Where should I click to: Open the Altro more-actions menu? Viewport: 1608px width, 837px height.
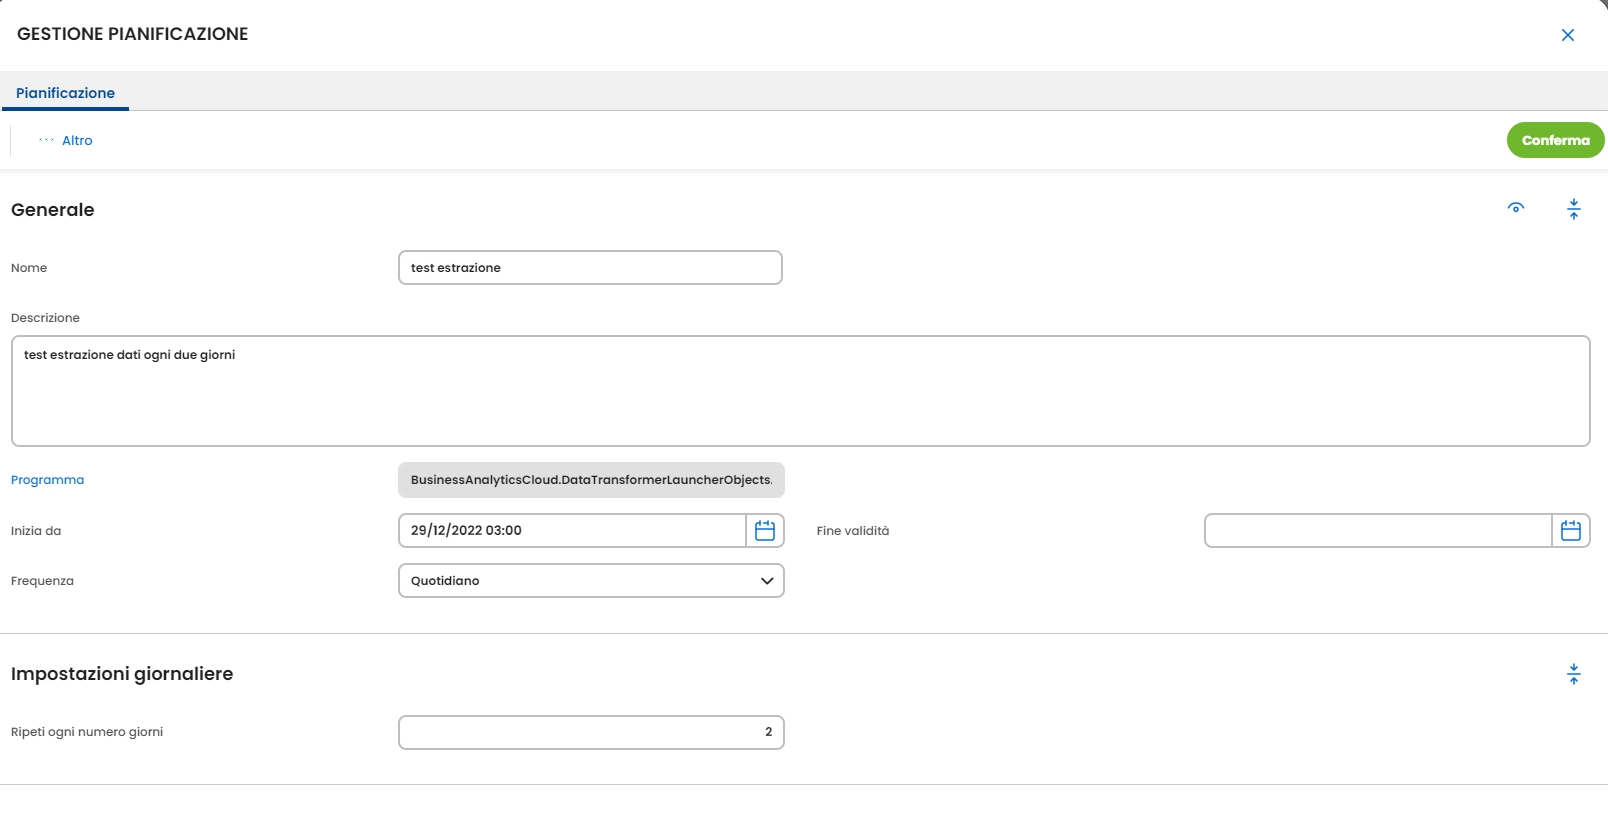(x=66, y=141)
